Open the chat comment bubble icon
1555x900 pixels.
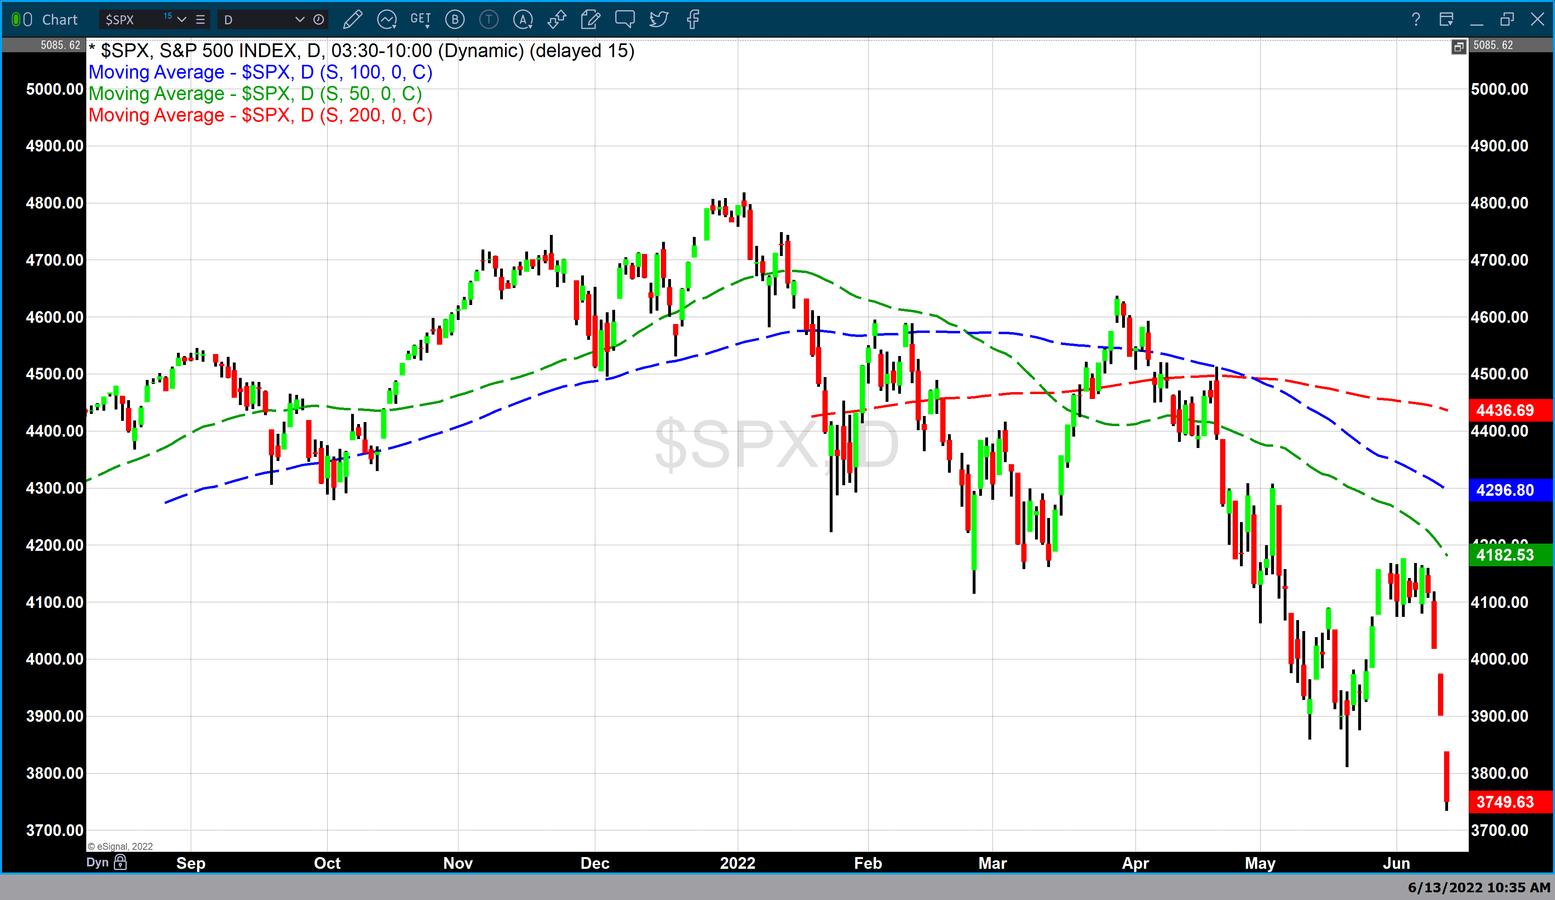point(625,19)
